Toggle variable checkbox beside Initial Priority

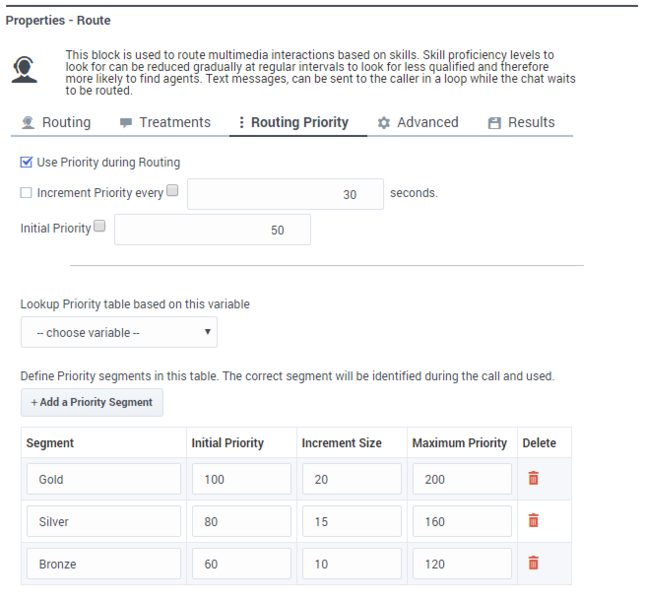[99, 227]
